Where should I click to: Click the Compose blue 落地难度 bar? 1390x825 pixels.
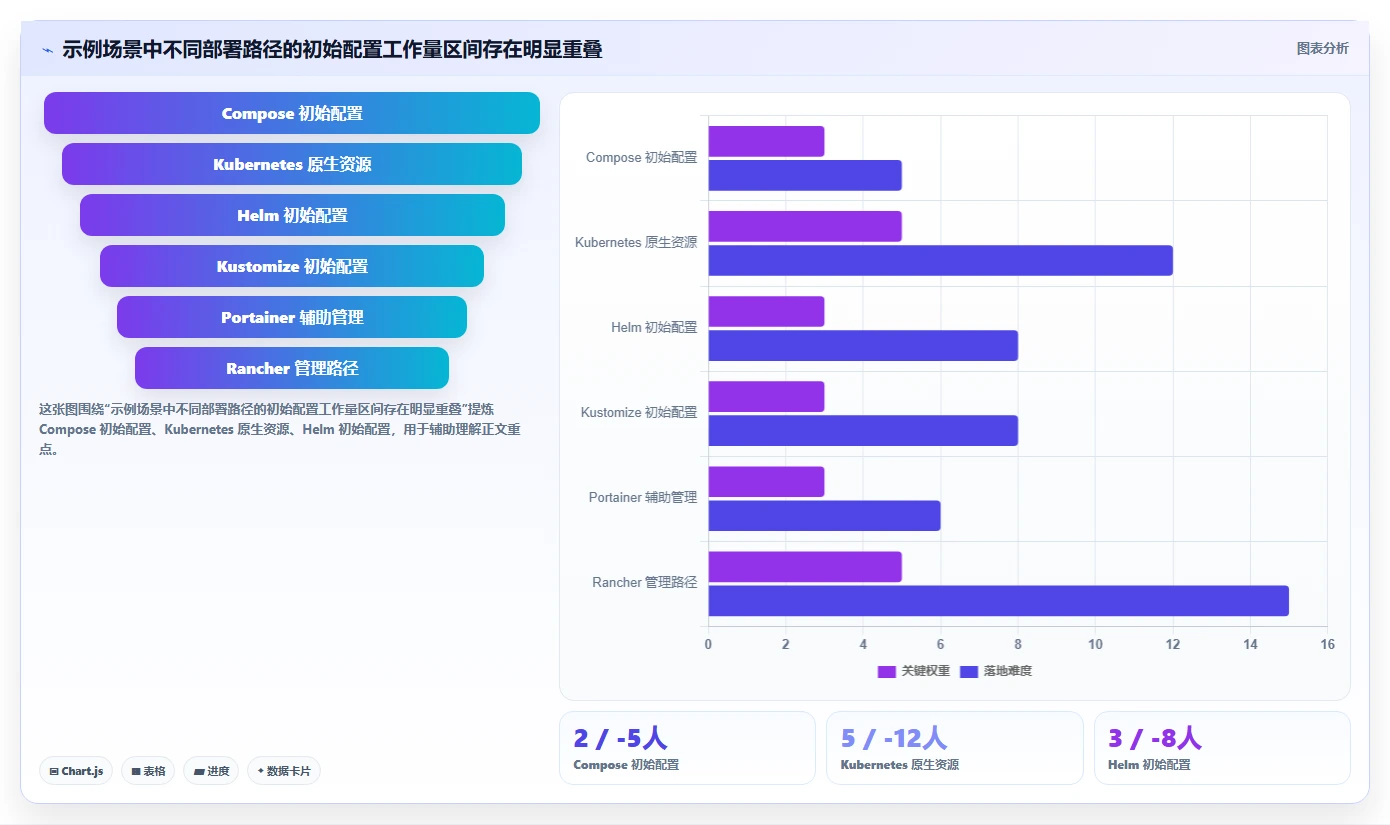(805, 175)
